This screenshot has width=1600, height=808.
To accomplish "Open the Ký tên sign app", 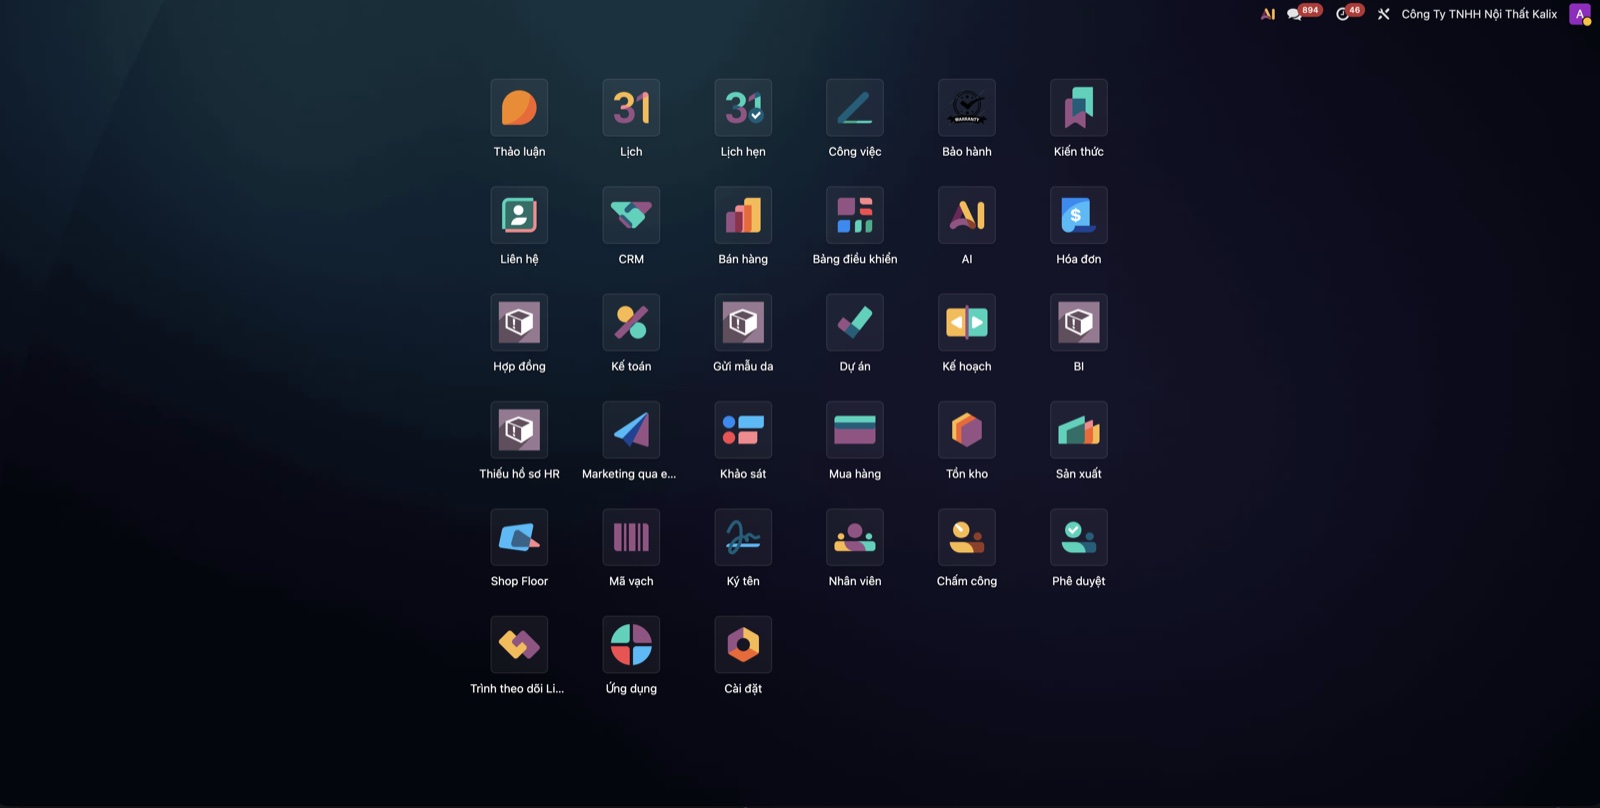I will tap(743, 537).
